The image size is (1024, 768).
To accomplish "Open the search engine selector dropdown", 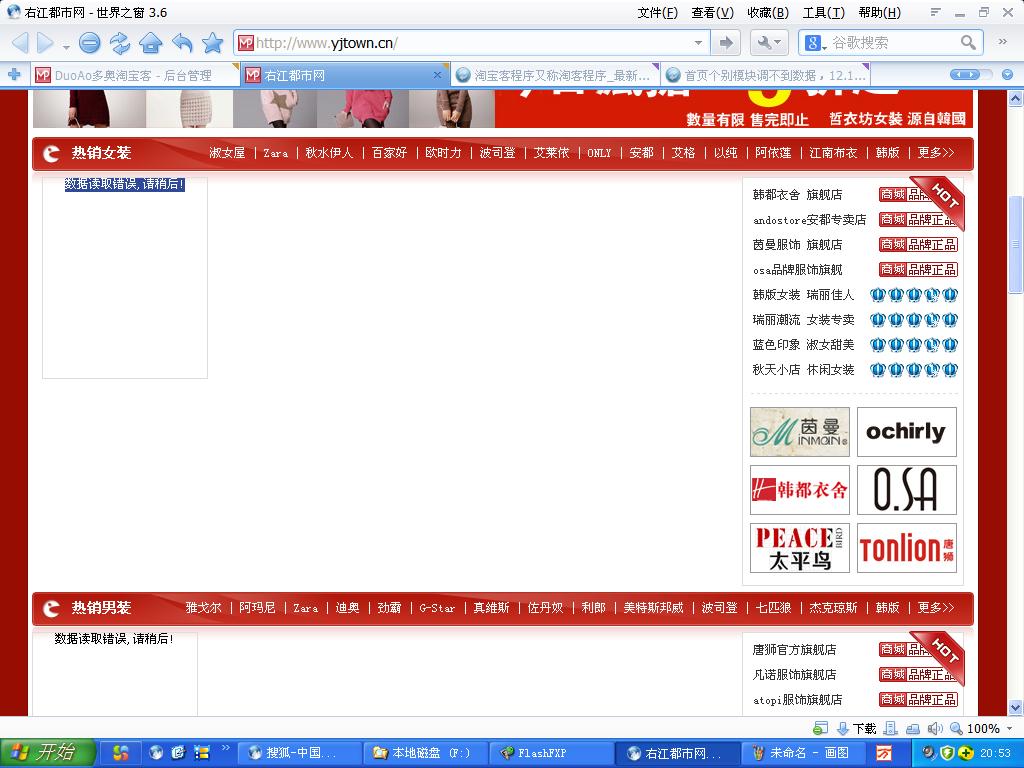I will click(x=816, y=43).
